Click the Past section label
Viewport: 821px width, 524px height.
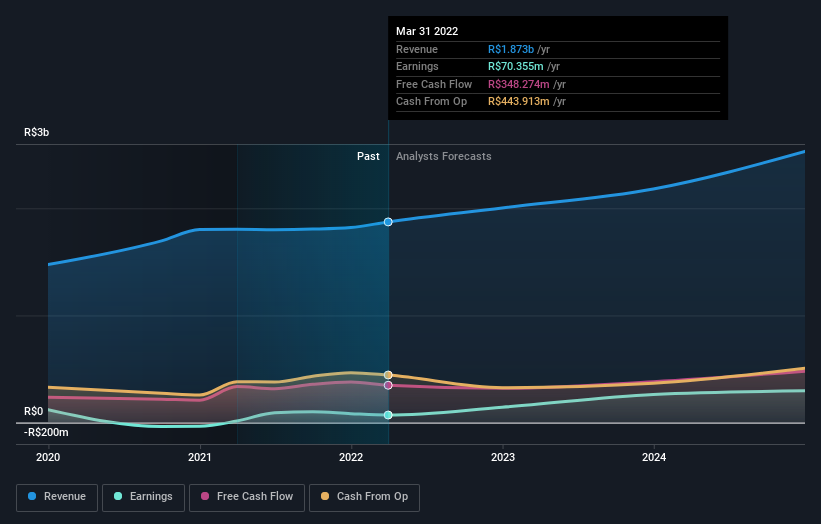pos(368,156)
